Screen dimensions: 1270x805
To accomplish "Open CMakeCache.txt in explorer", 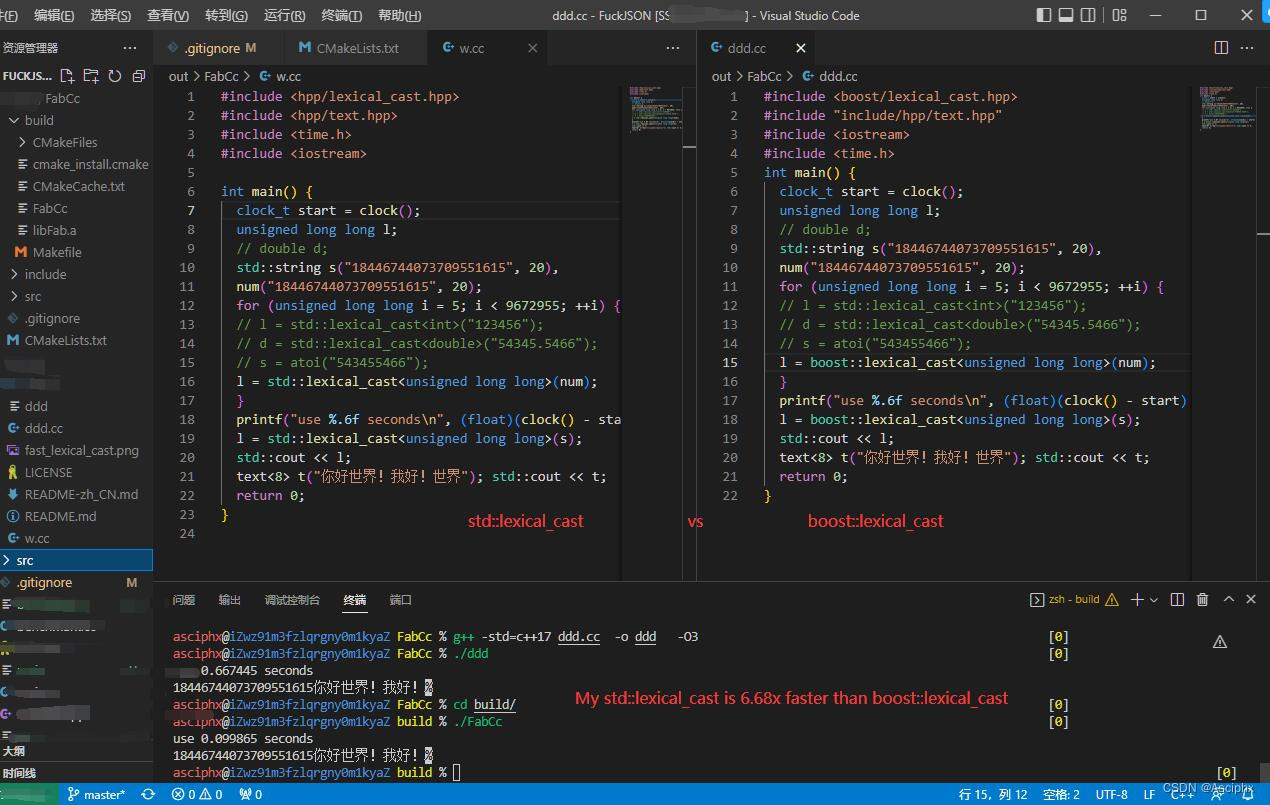I will [x=77, y=186].
